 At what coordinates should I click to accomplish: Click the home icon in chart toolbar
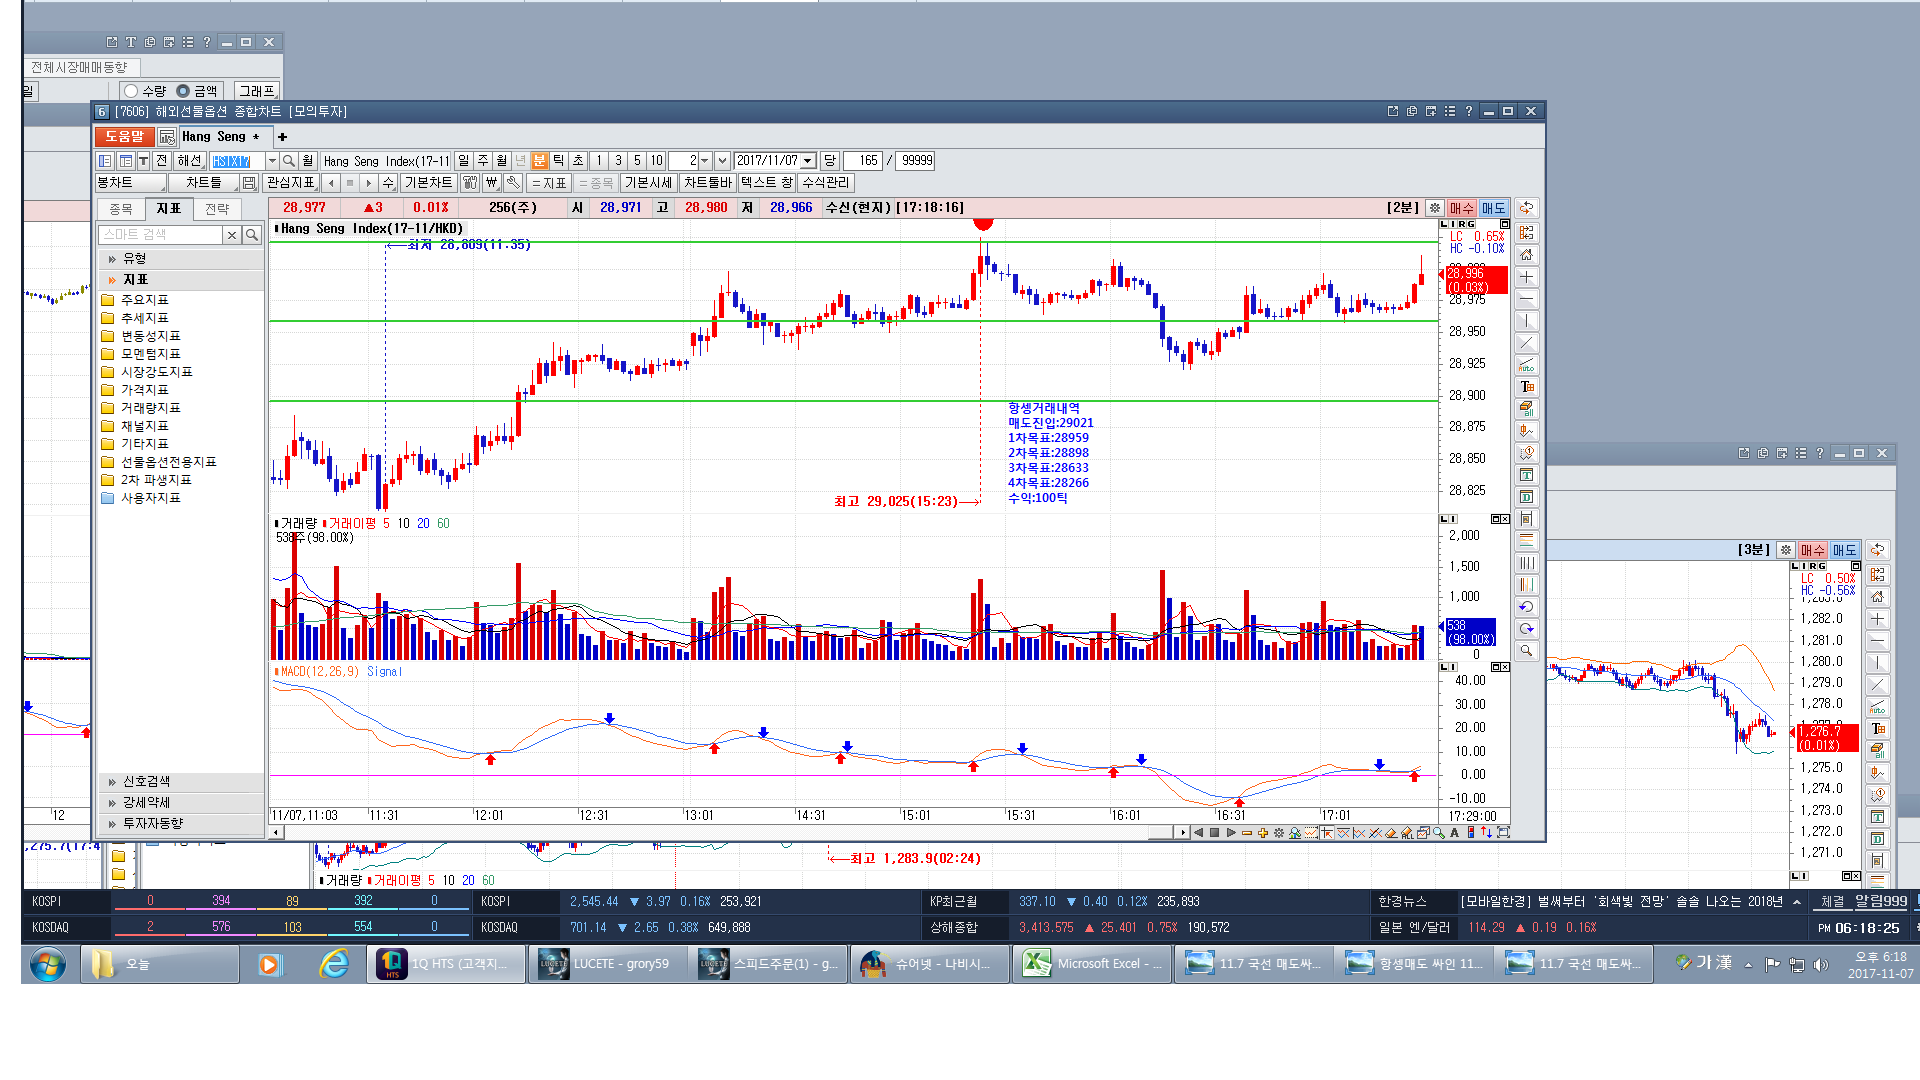pyautogui.click(x=1526, y=255)
